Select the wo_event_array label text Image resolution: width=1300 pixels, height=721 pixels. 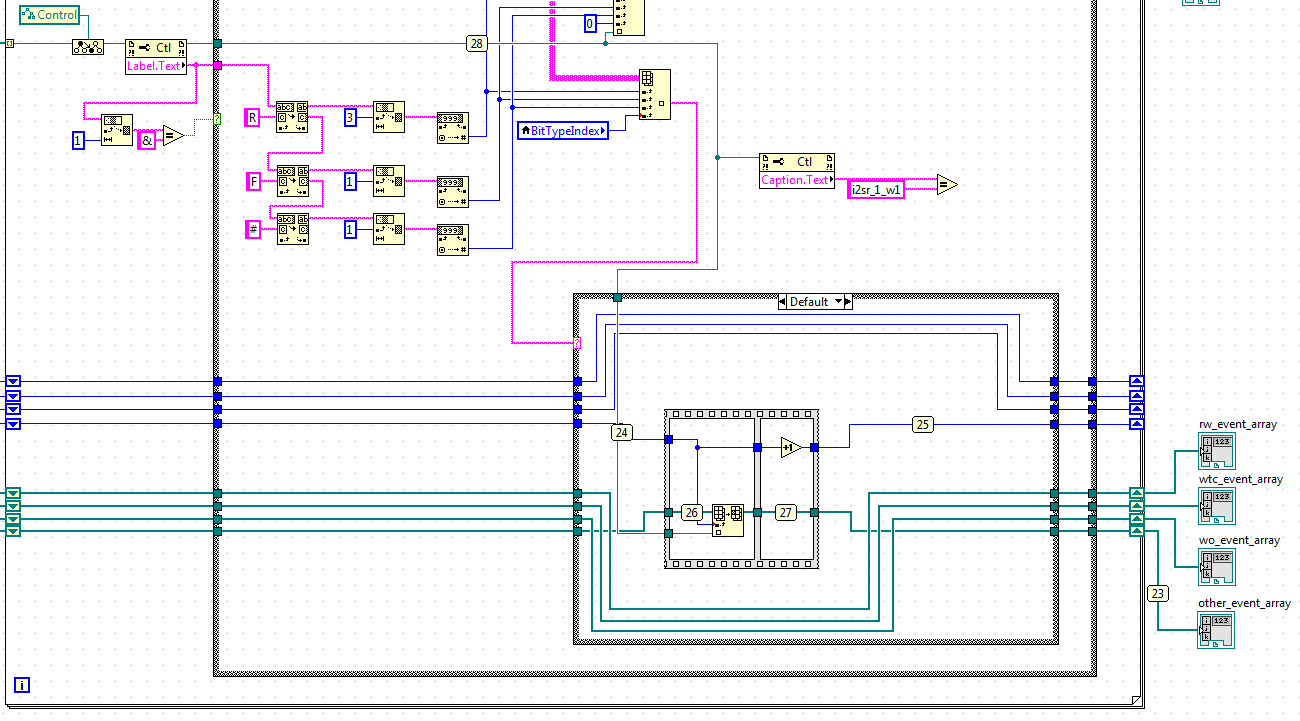[1239, 540]
